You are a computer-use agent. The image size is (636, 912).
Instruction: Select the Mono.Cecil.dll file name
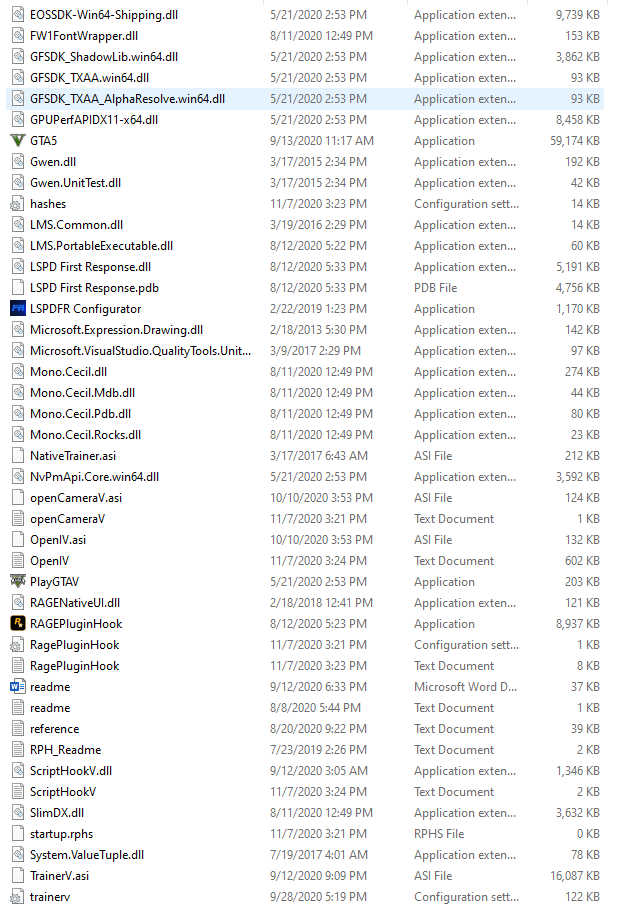pyautogui.click(x=69, y=372)
